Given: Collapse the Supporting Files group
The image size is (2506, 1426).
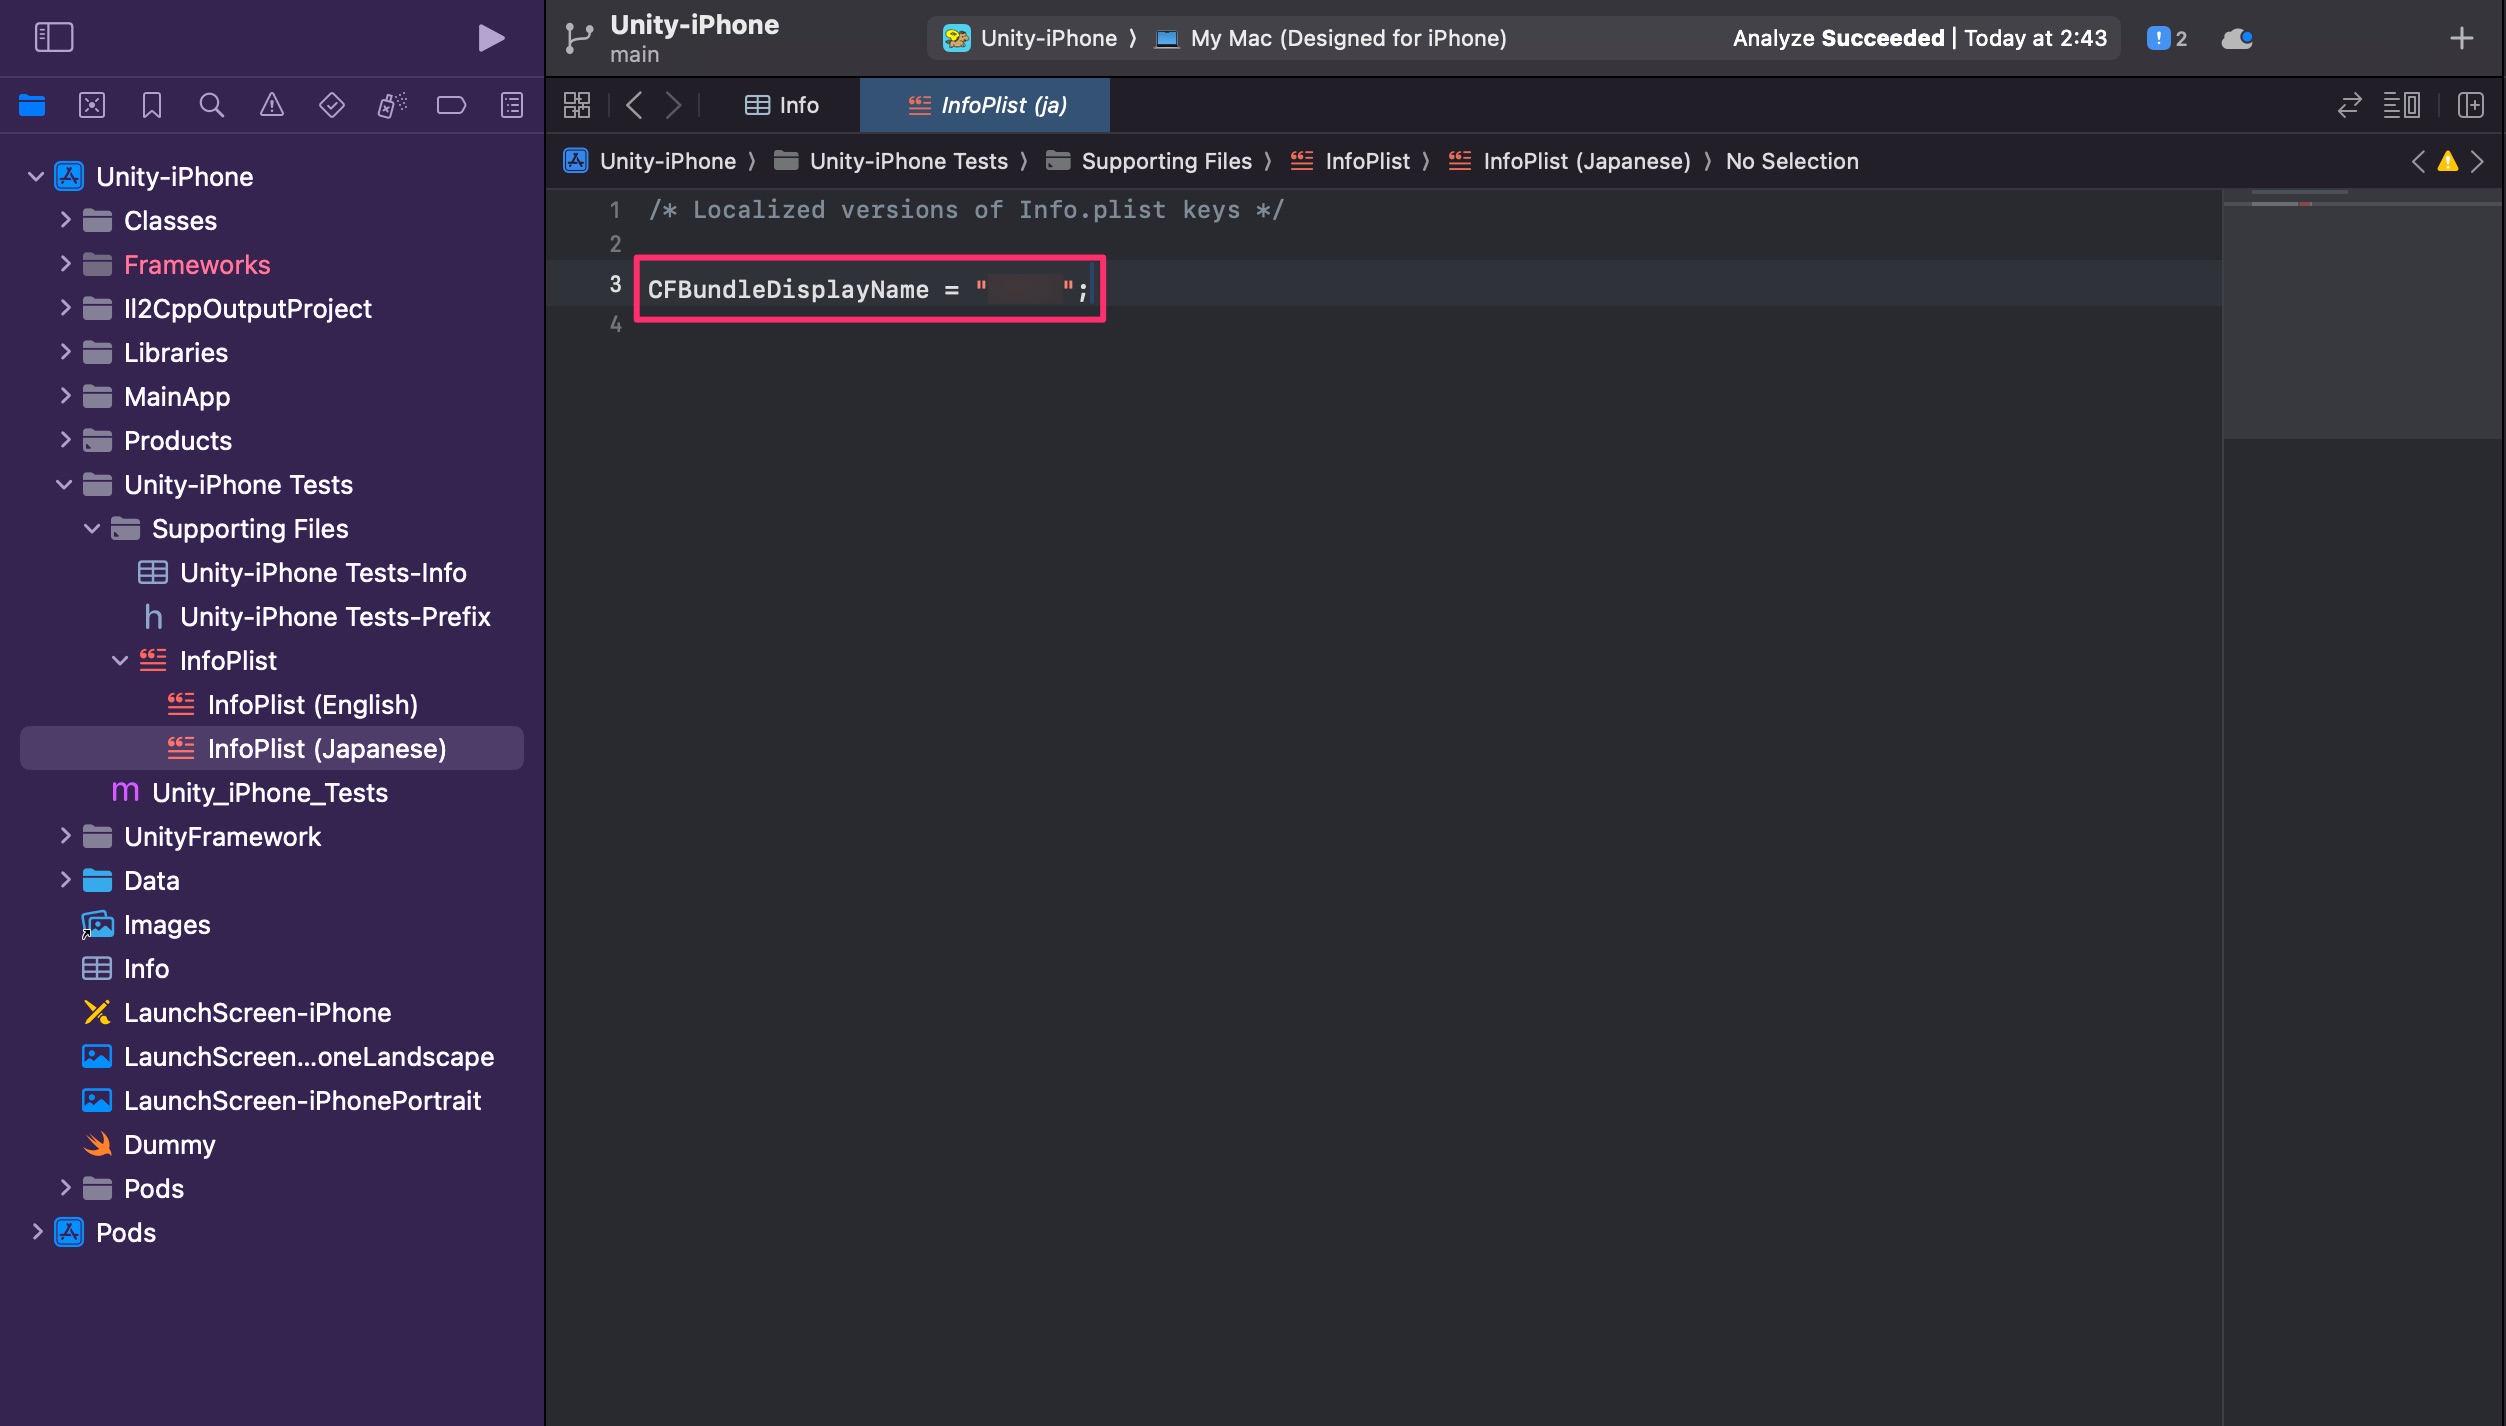Looking at the screenshot, I should pyautogui.click(x=92, y=529).
